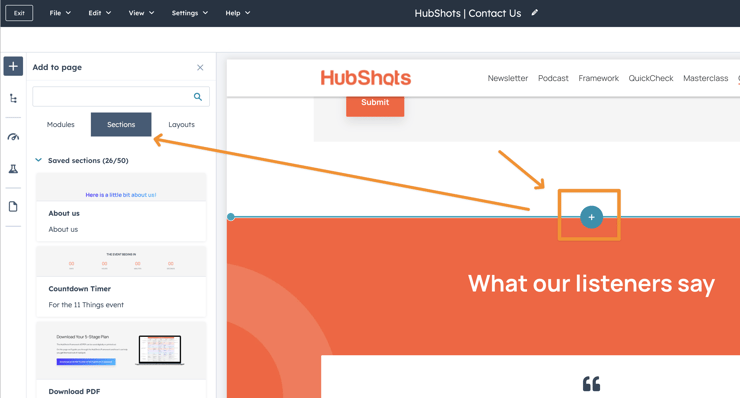Viewport: 740px width, 398px height.
Task: Open the View menu
Action: (141, 13)
